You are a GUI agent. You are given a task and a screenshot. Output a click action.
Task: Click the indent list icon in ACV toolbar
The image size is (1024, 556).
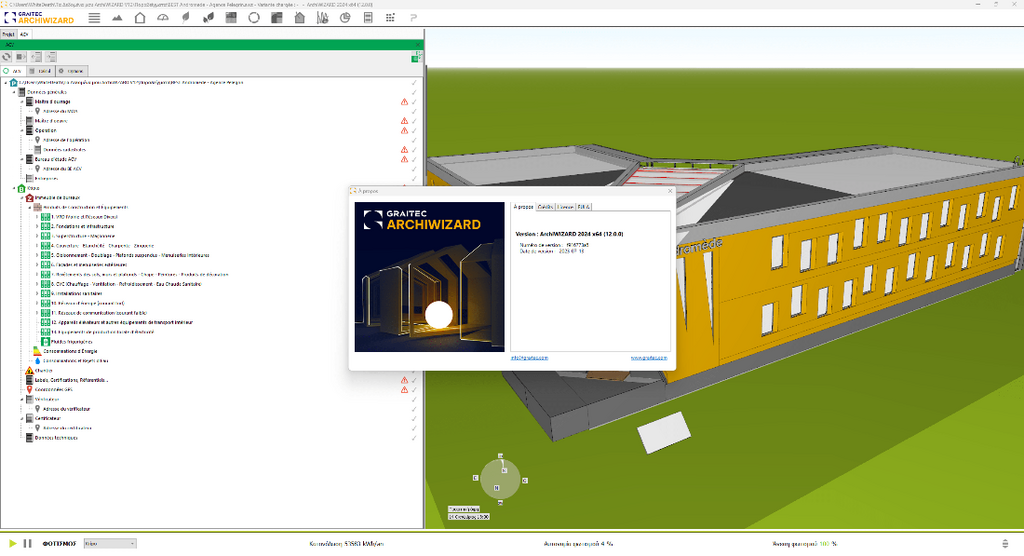pos(51,57)
